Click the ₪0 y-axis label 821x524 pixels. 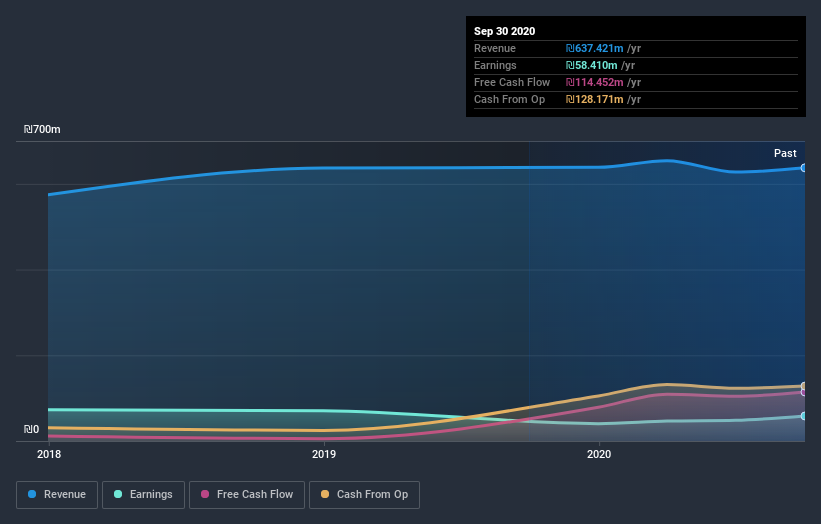pyautogui.click(x=31, y=429)
